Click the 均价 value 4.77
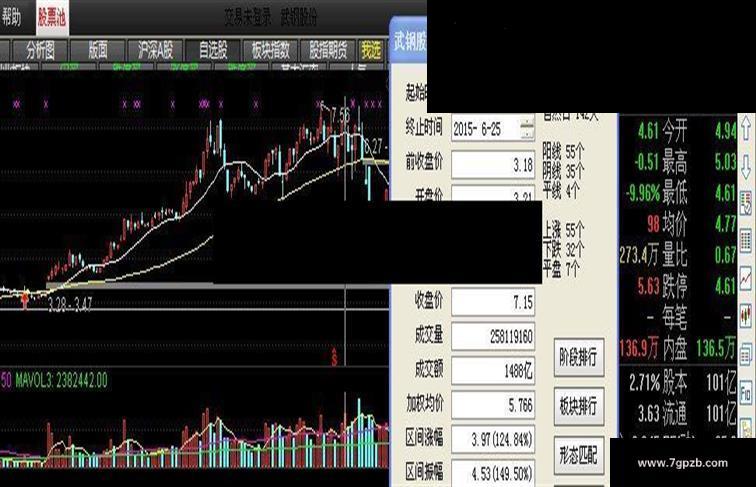756x487 pixels. [x=725, y=224]
